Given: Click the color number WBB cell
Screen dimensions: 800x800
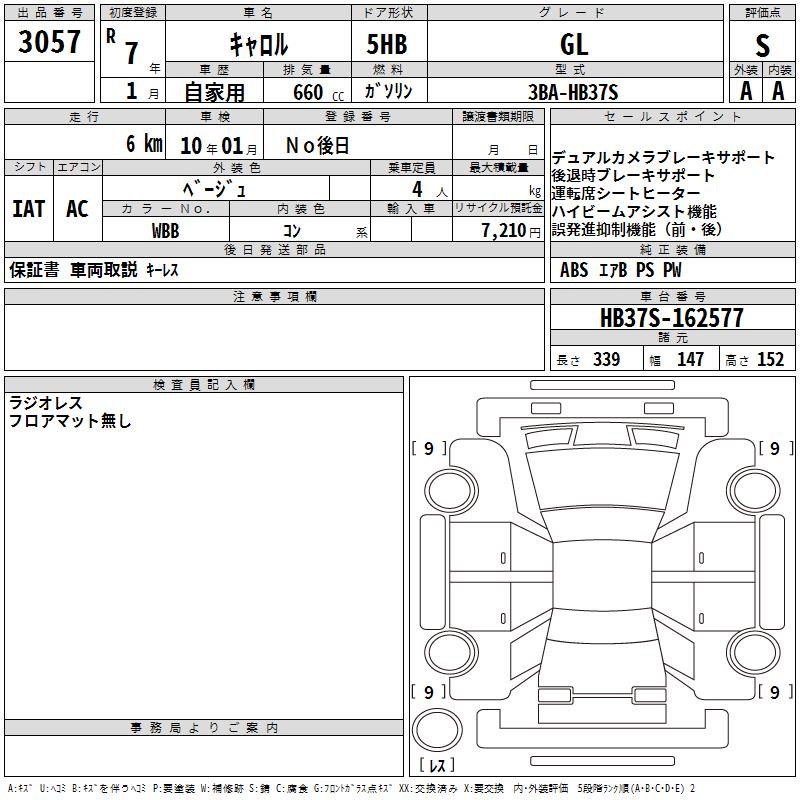Looking at the screenshot, I should pos(166,230).
